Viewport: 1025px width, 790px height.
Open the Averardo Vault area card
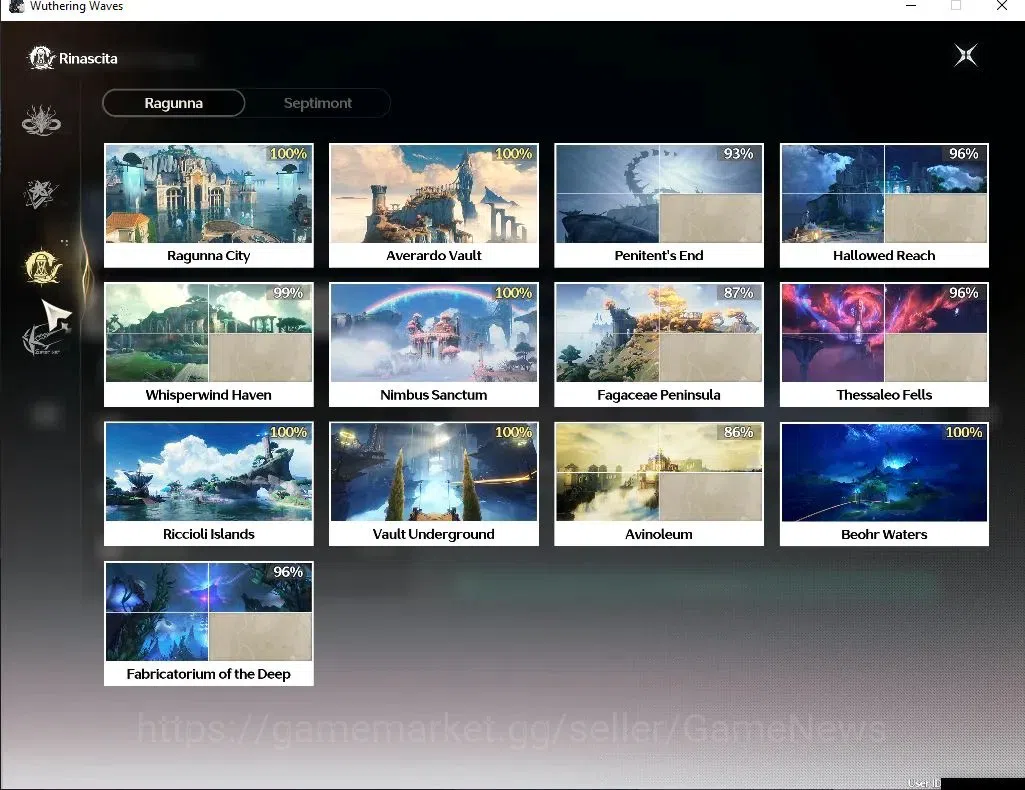tap(433, 205)
